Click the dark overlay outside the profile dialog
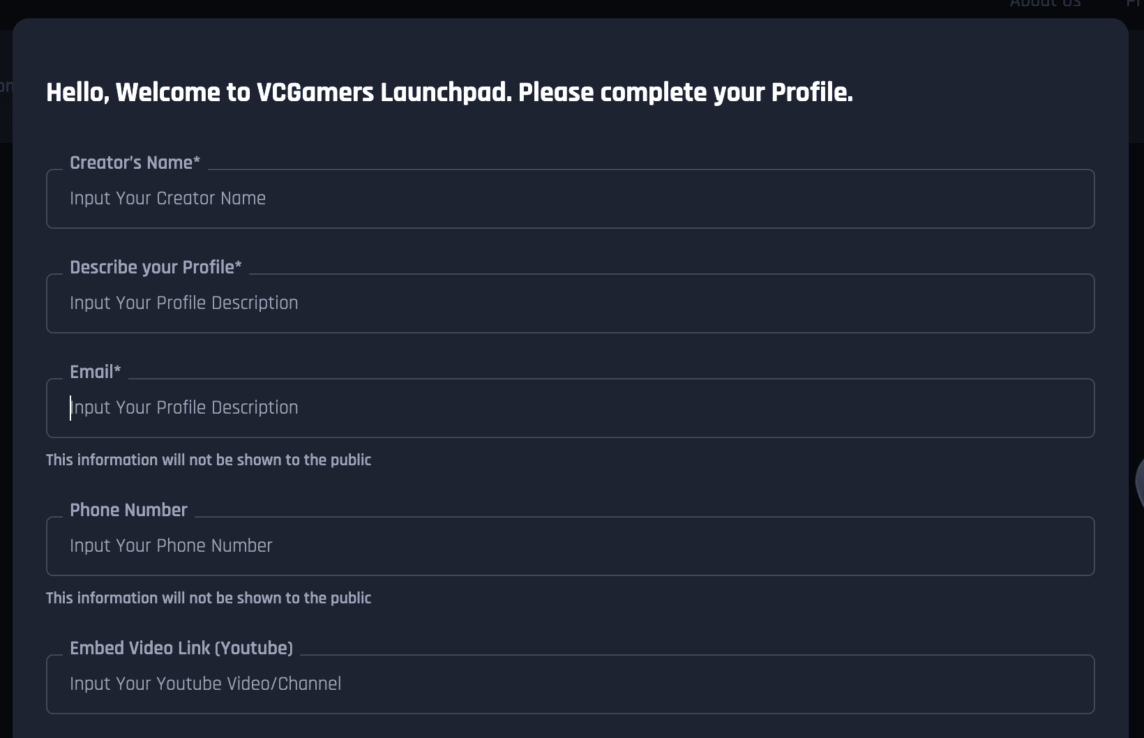 point(6,400)
